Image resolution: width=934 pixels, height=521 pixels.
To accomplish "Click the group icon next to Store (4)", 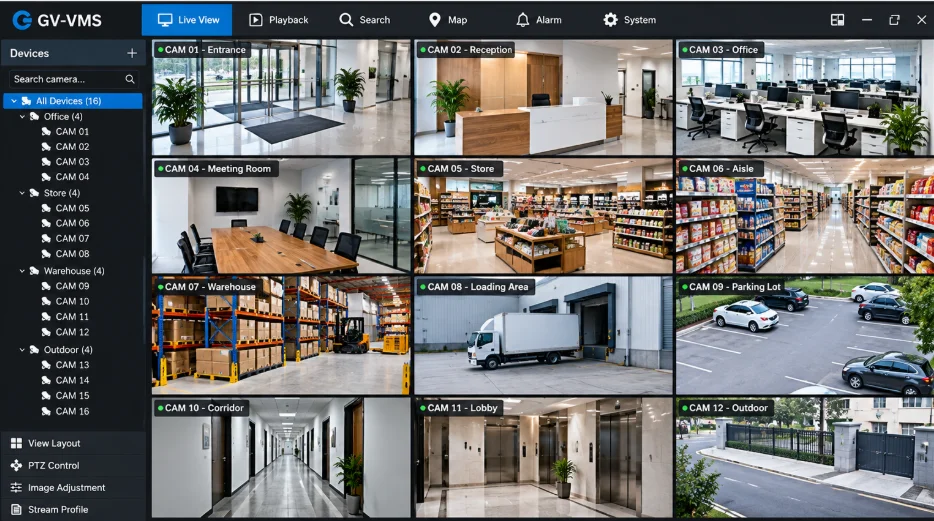I will coord(35,193).
